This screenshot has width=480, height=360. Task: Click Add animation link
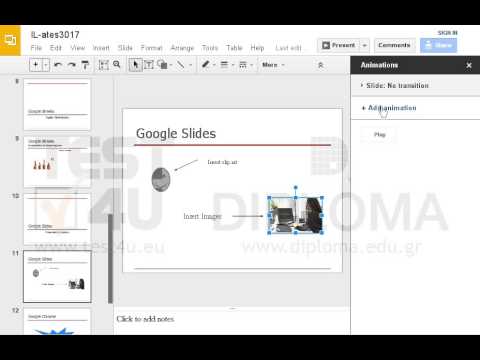click(x=389, y=108)
